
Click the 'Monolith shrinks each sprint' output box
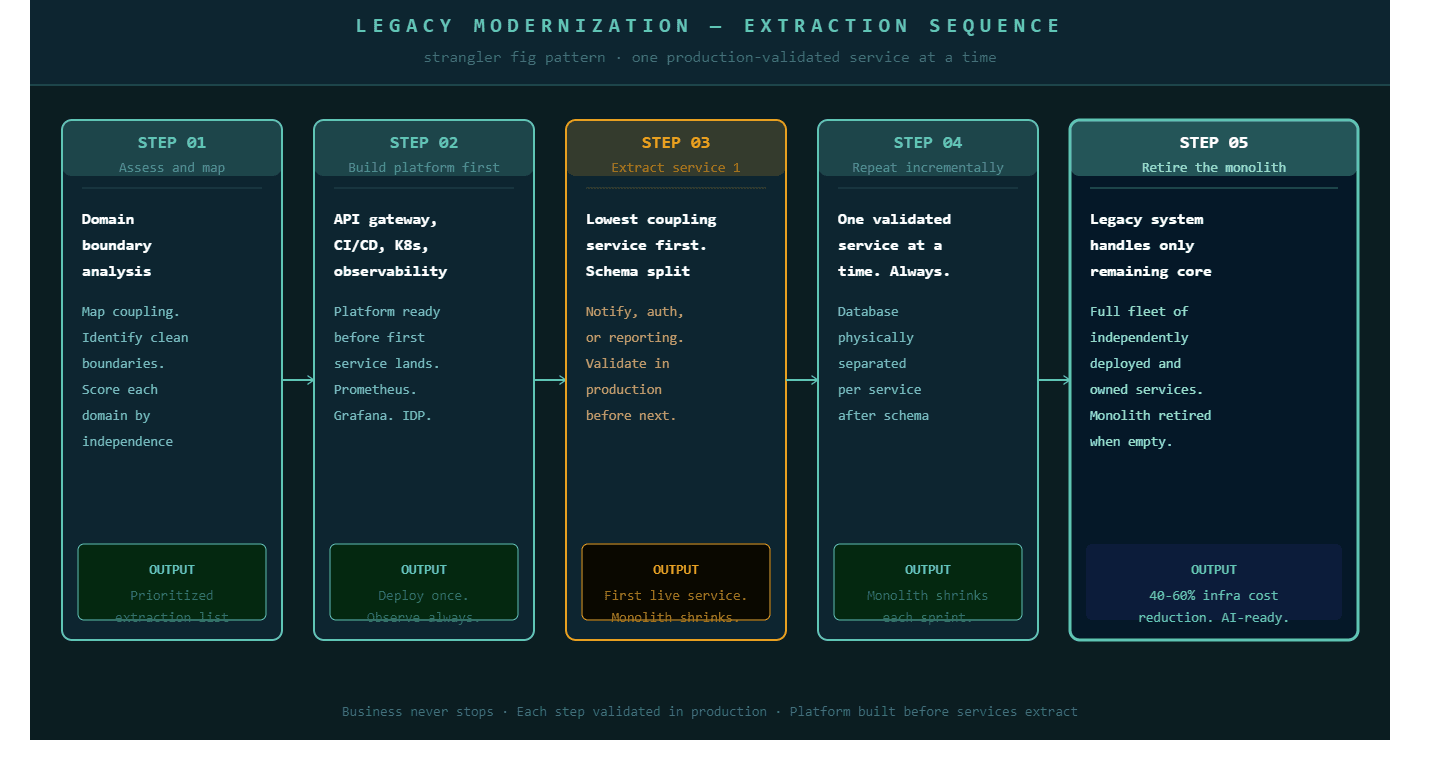click(928, 582)
